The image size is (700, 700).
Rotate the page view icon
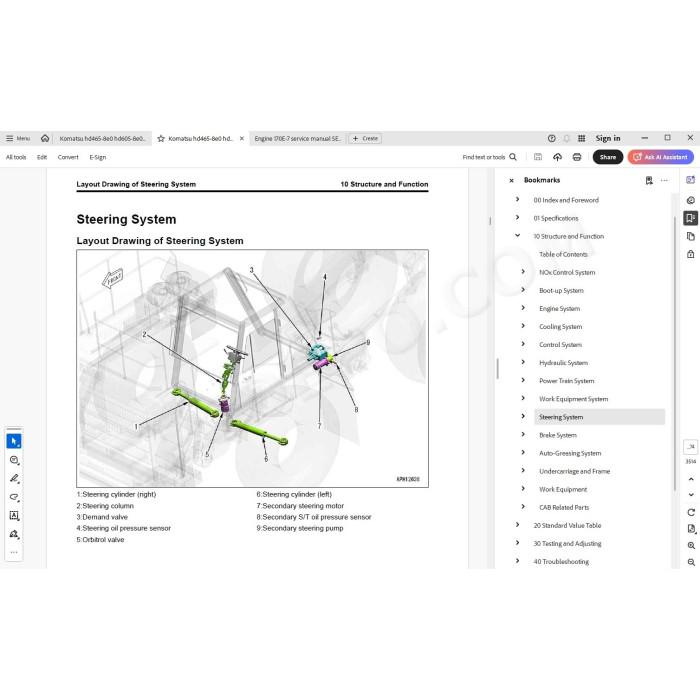(691, 512)
